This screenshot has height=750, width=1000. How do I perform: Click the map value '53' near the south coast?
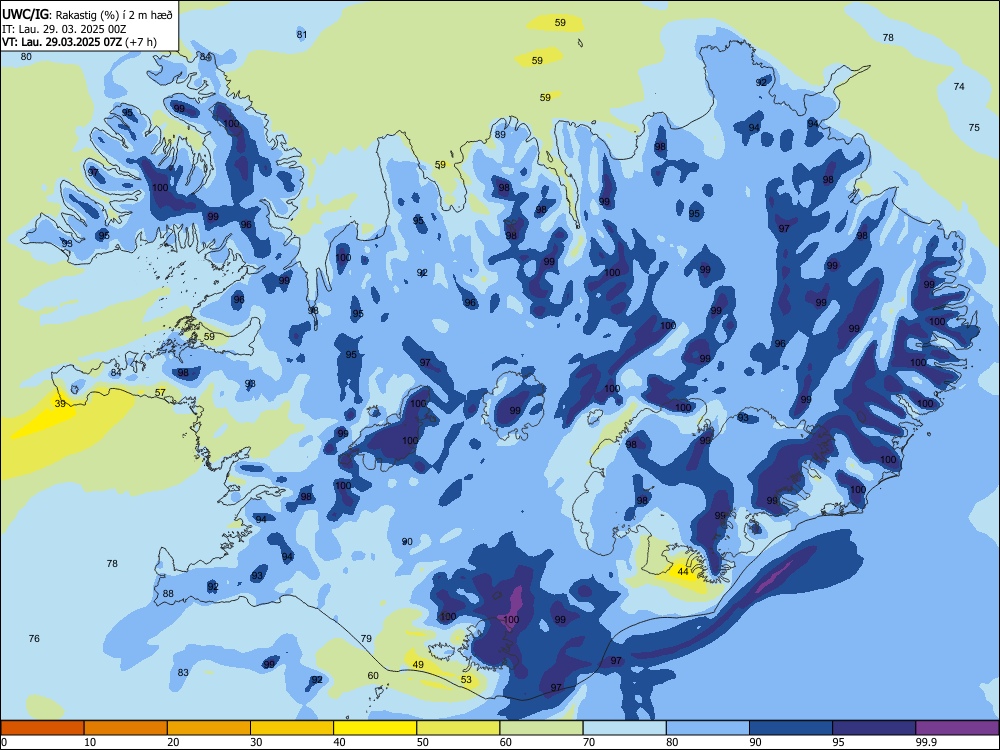[x=466, y=680]
